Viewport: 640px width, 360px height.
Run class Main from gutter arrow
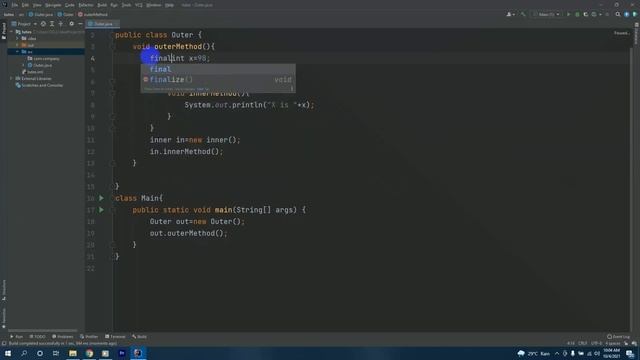[101, 198]
